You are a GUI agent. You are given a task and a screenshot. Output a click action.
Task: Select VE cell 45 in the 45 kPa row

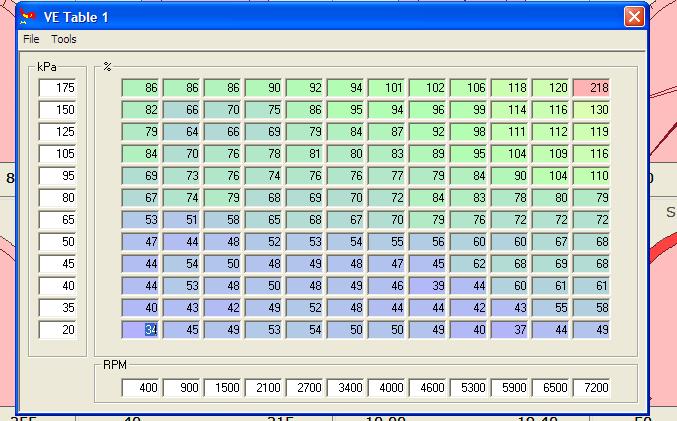[x=427, y=264]
